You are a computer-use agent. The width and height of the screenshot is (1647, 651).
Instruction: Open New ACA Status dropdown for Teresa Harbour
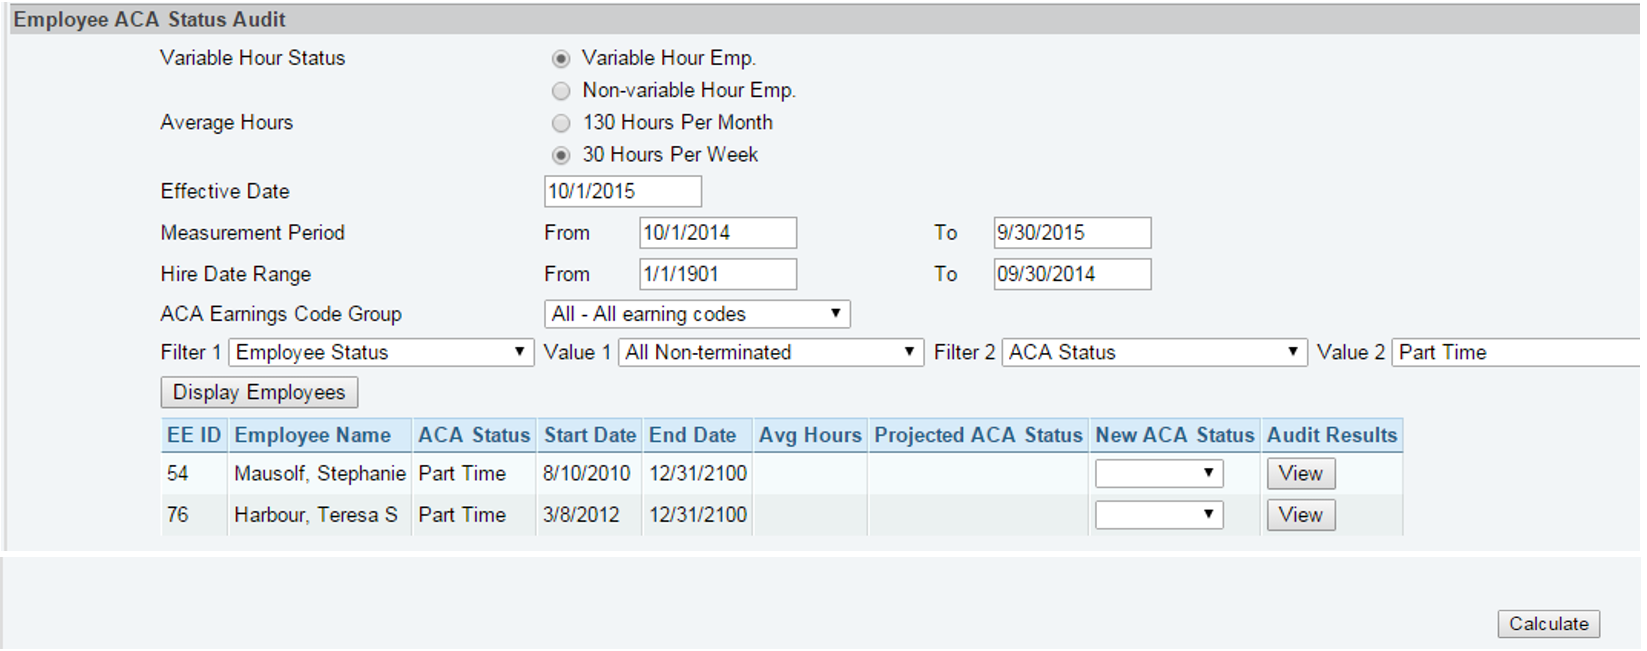tap(1158, 514)
